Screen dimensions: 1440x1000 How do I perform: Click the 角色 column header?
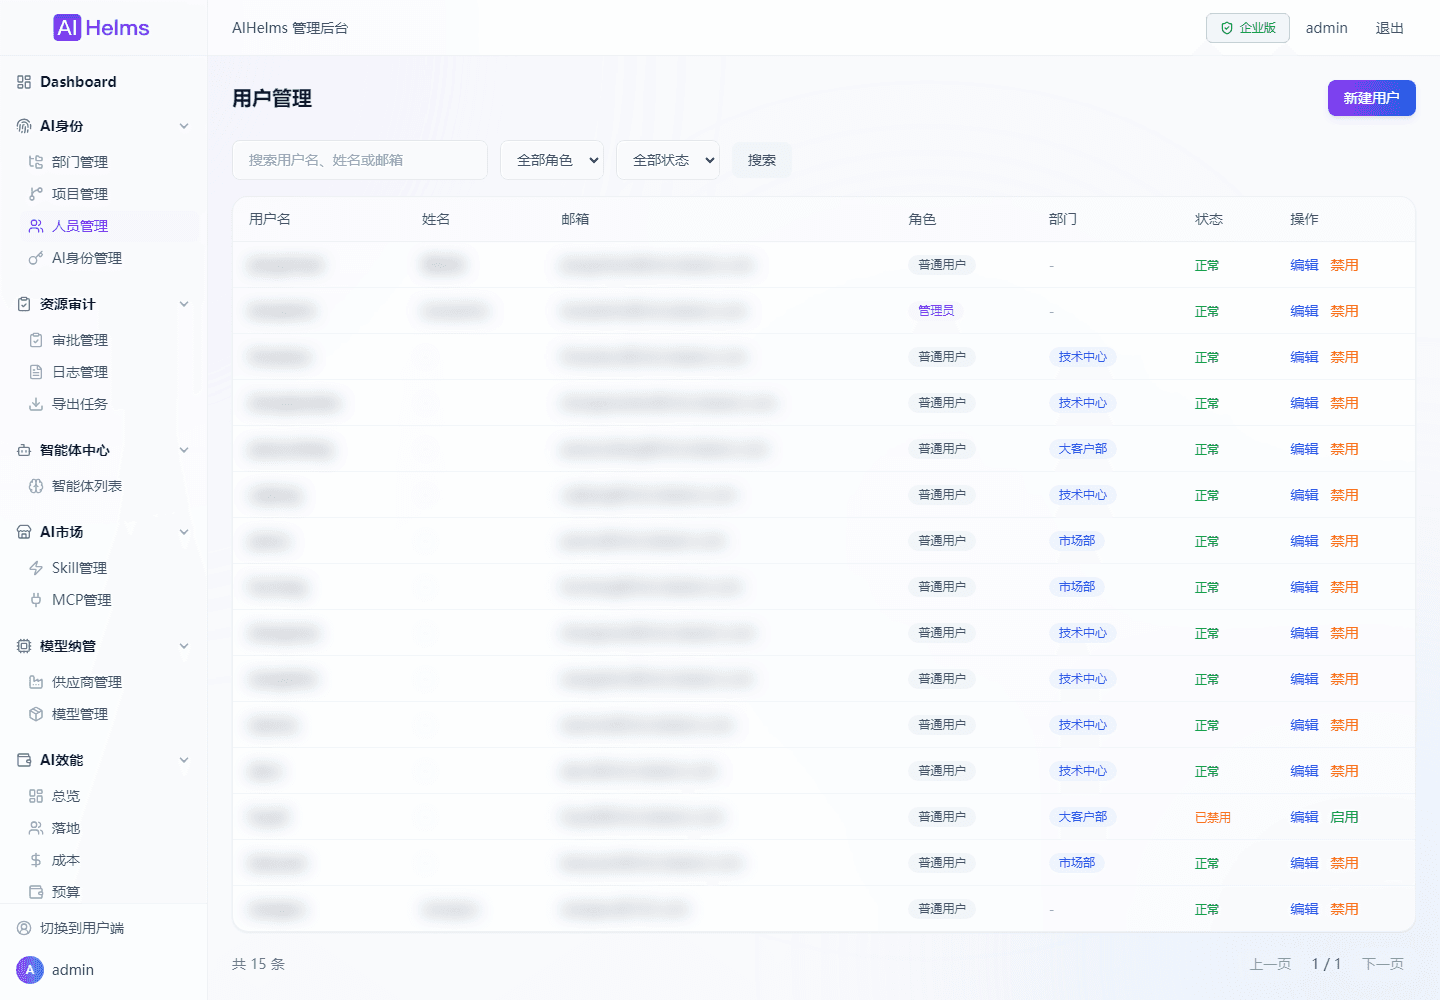pos(923,219)
